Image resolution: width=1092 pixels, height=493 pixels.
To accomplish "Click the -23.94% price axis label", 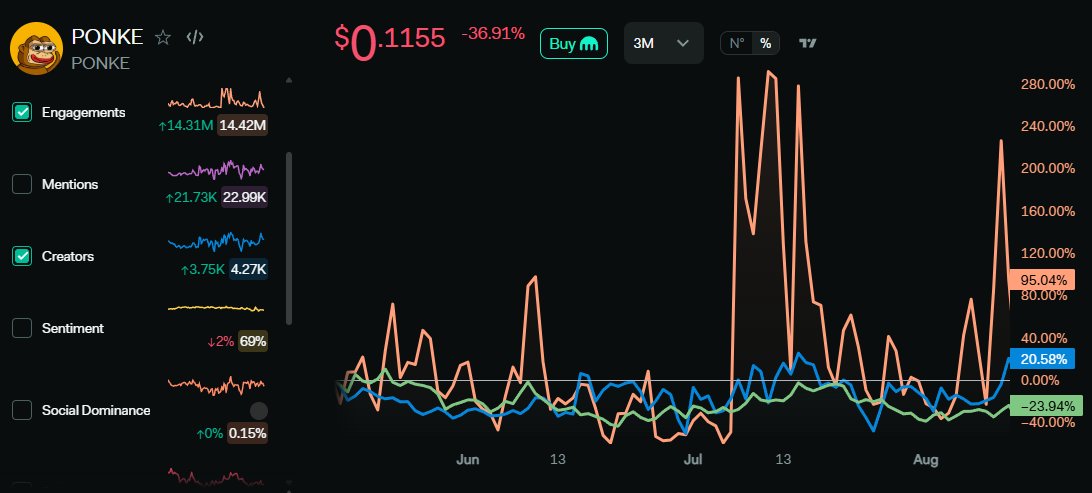I will 1047,406.
